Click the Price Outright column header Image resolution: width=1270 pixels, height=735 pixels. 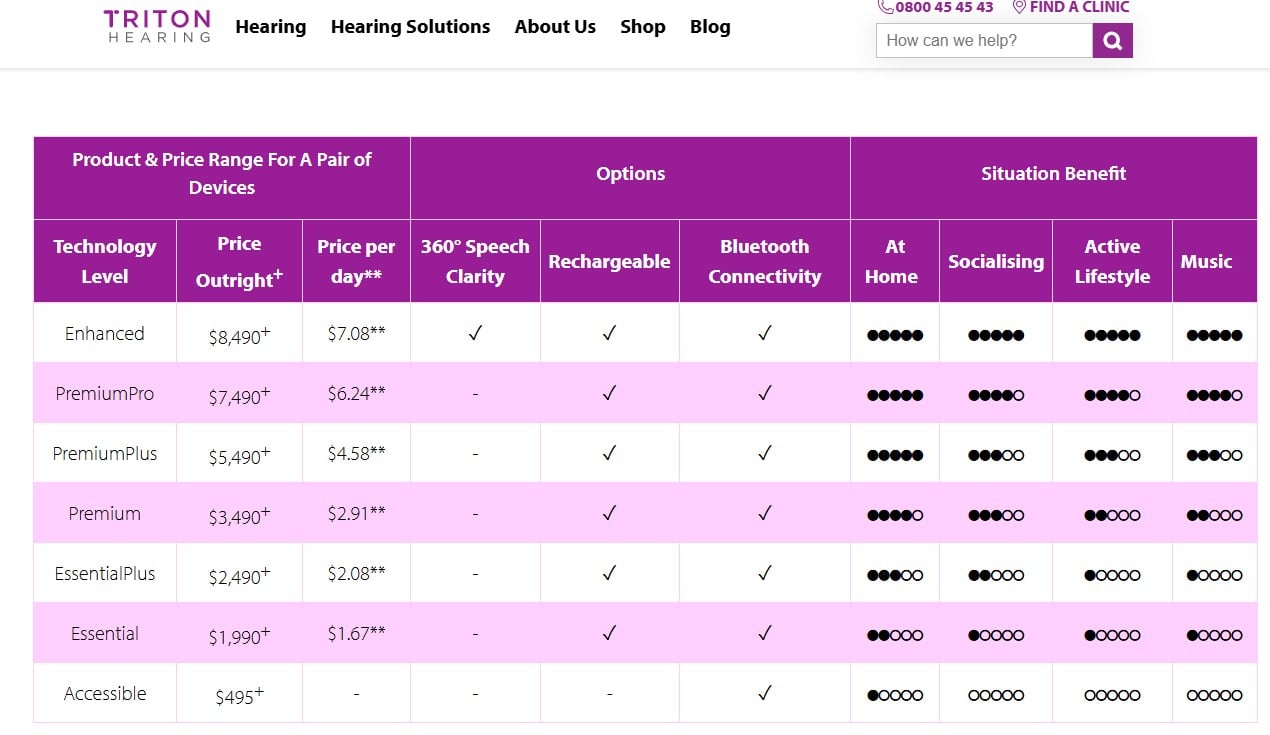239,261
